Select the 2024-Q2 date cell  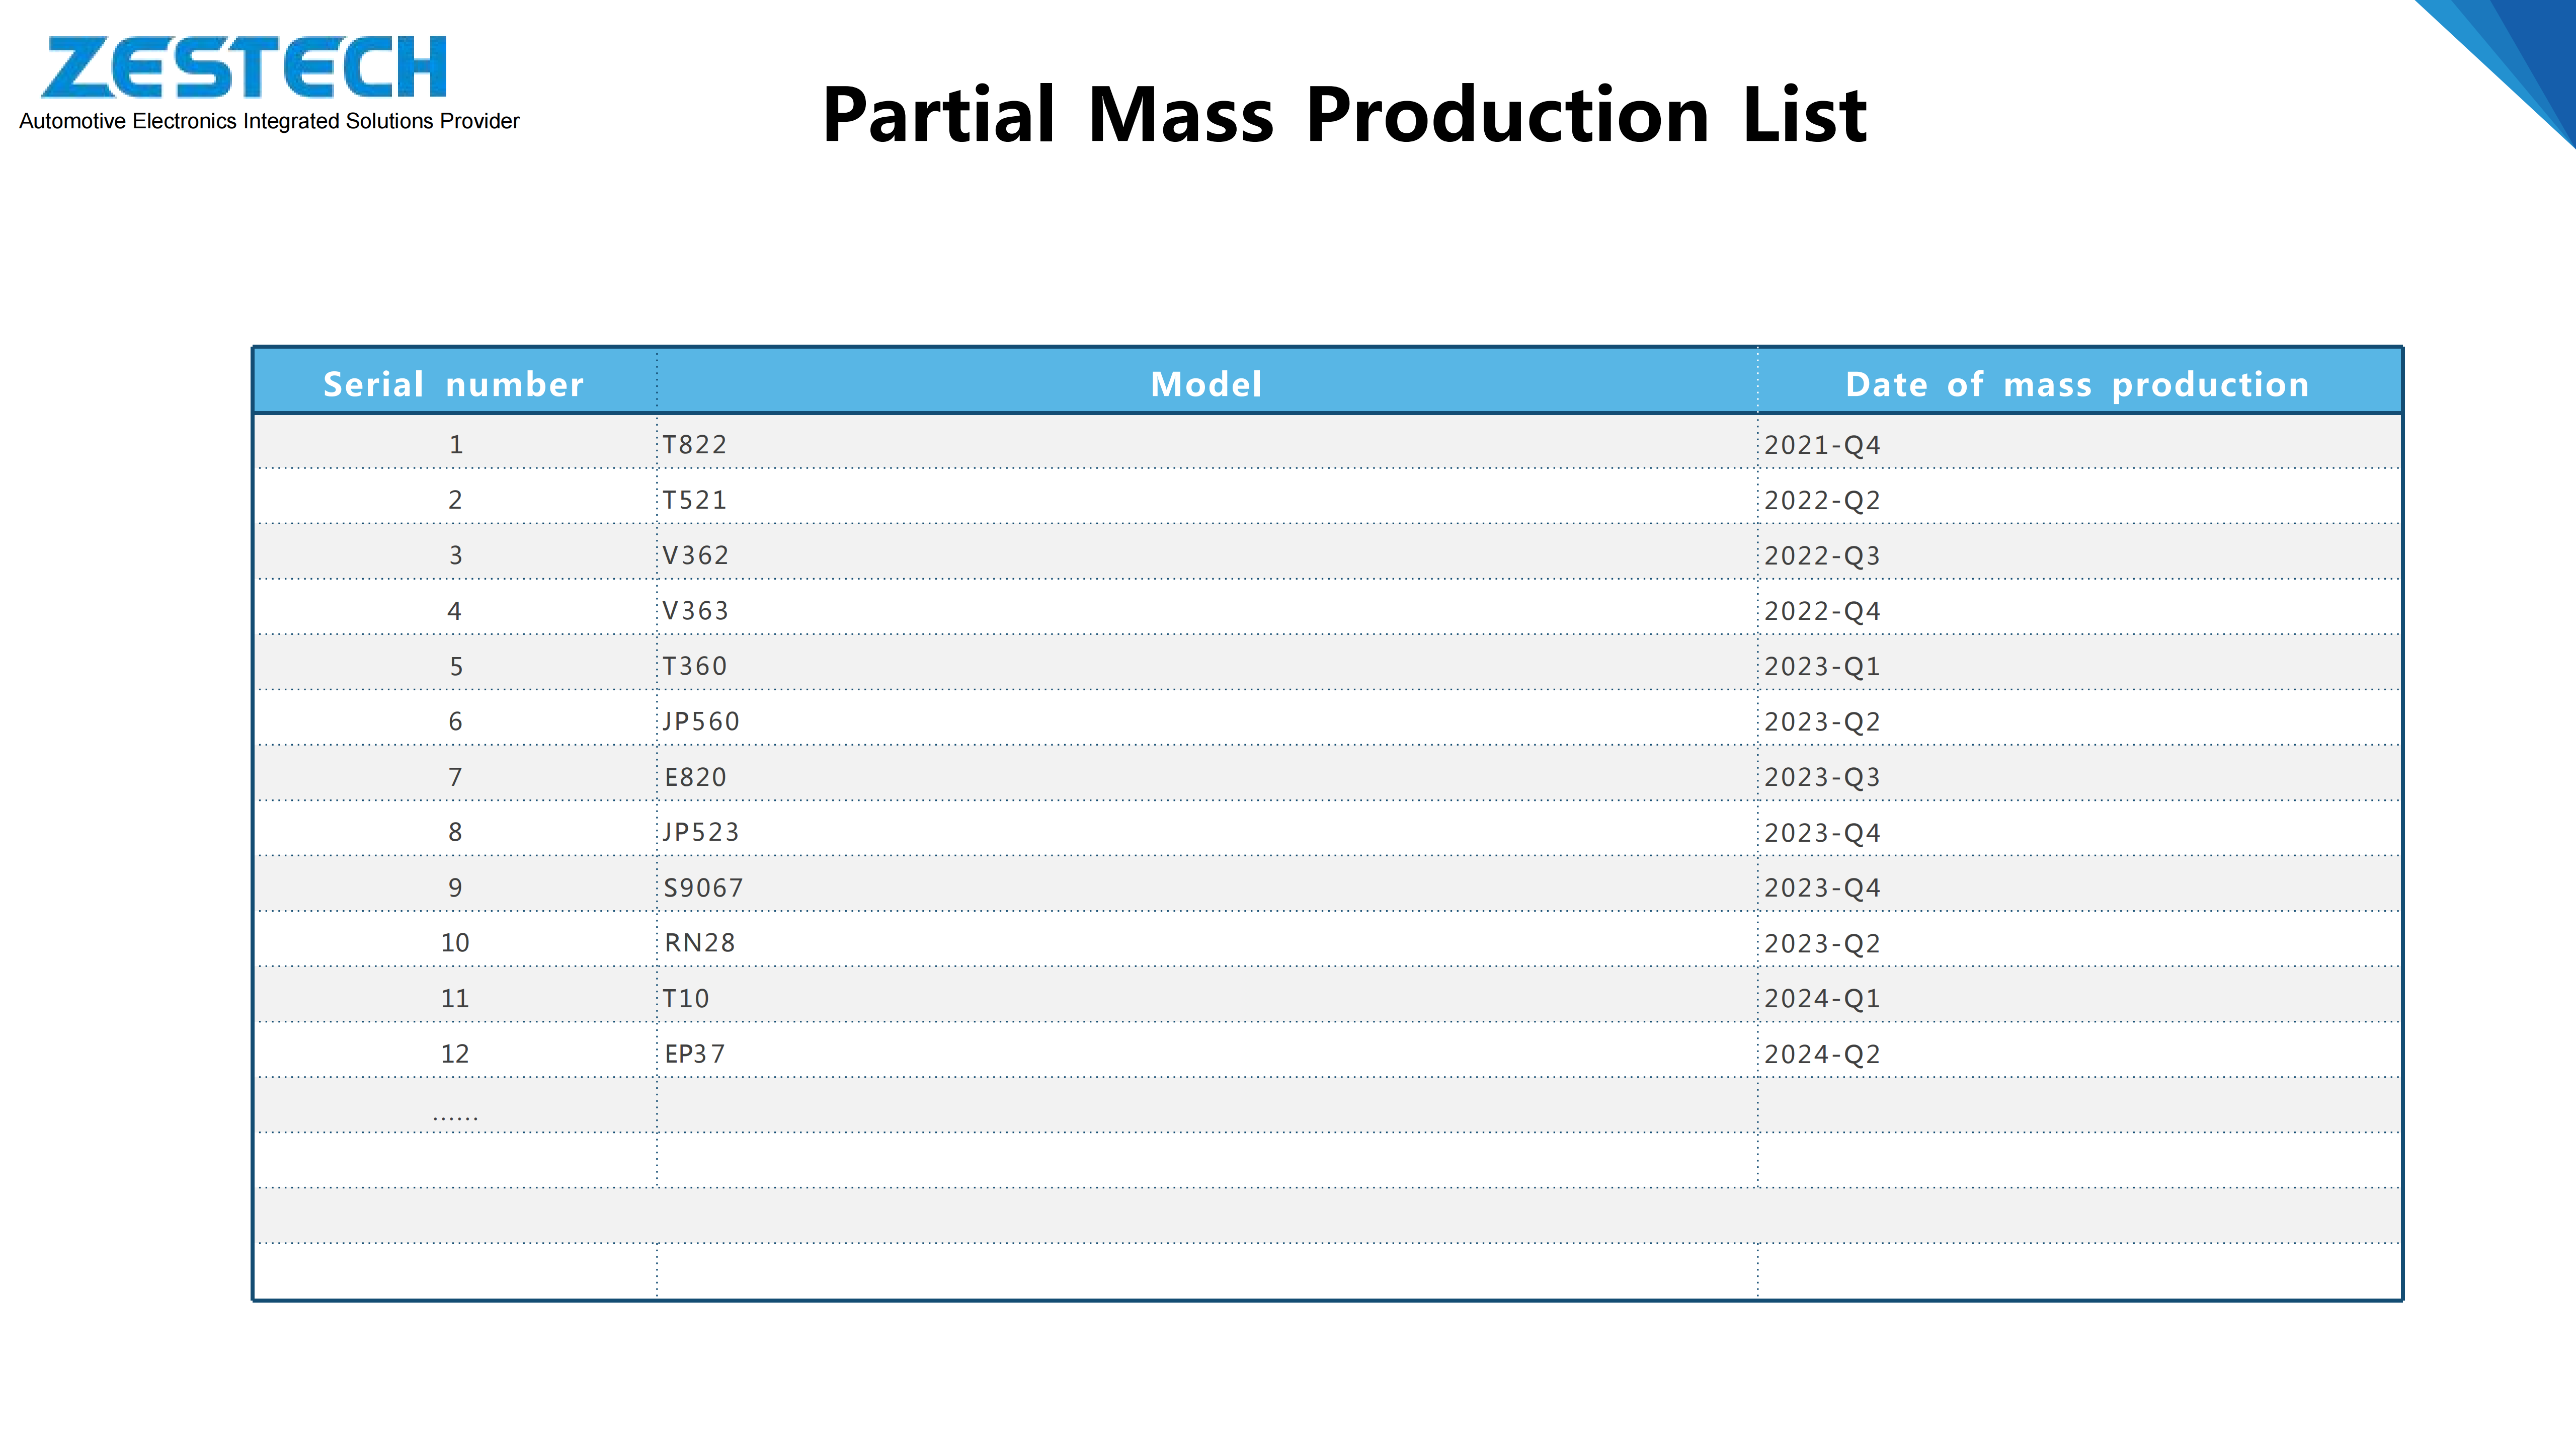pyautogui.click(x=1821, y=1054)
